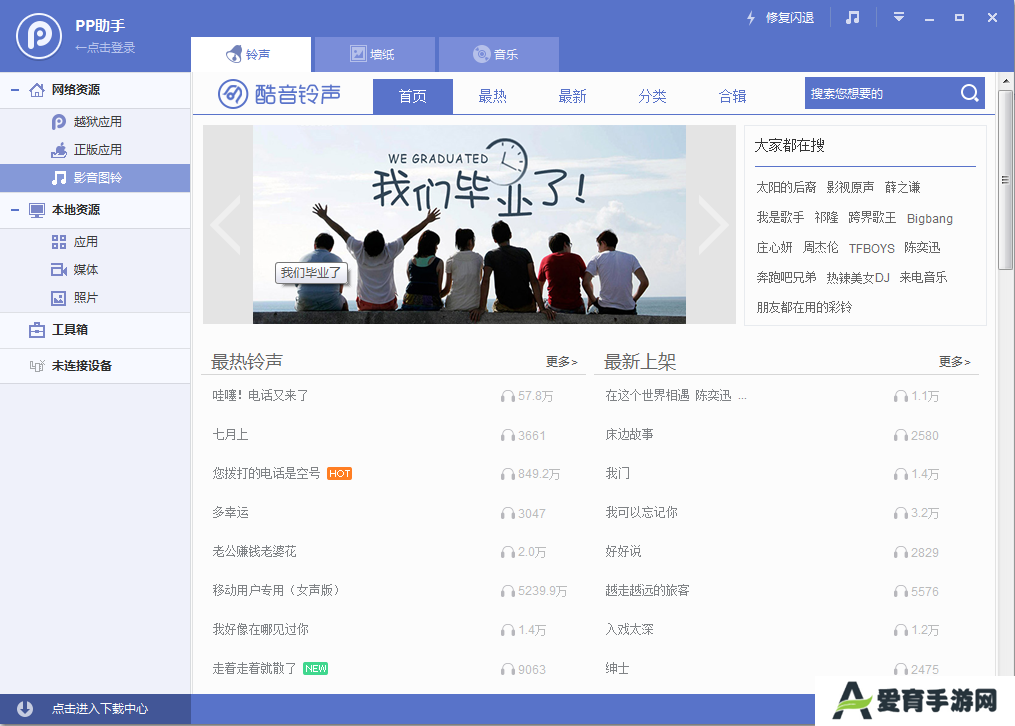Click 点击登录 to sign in

pos(106,47)
